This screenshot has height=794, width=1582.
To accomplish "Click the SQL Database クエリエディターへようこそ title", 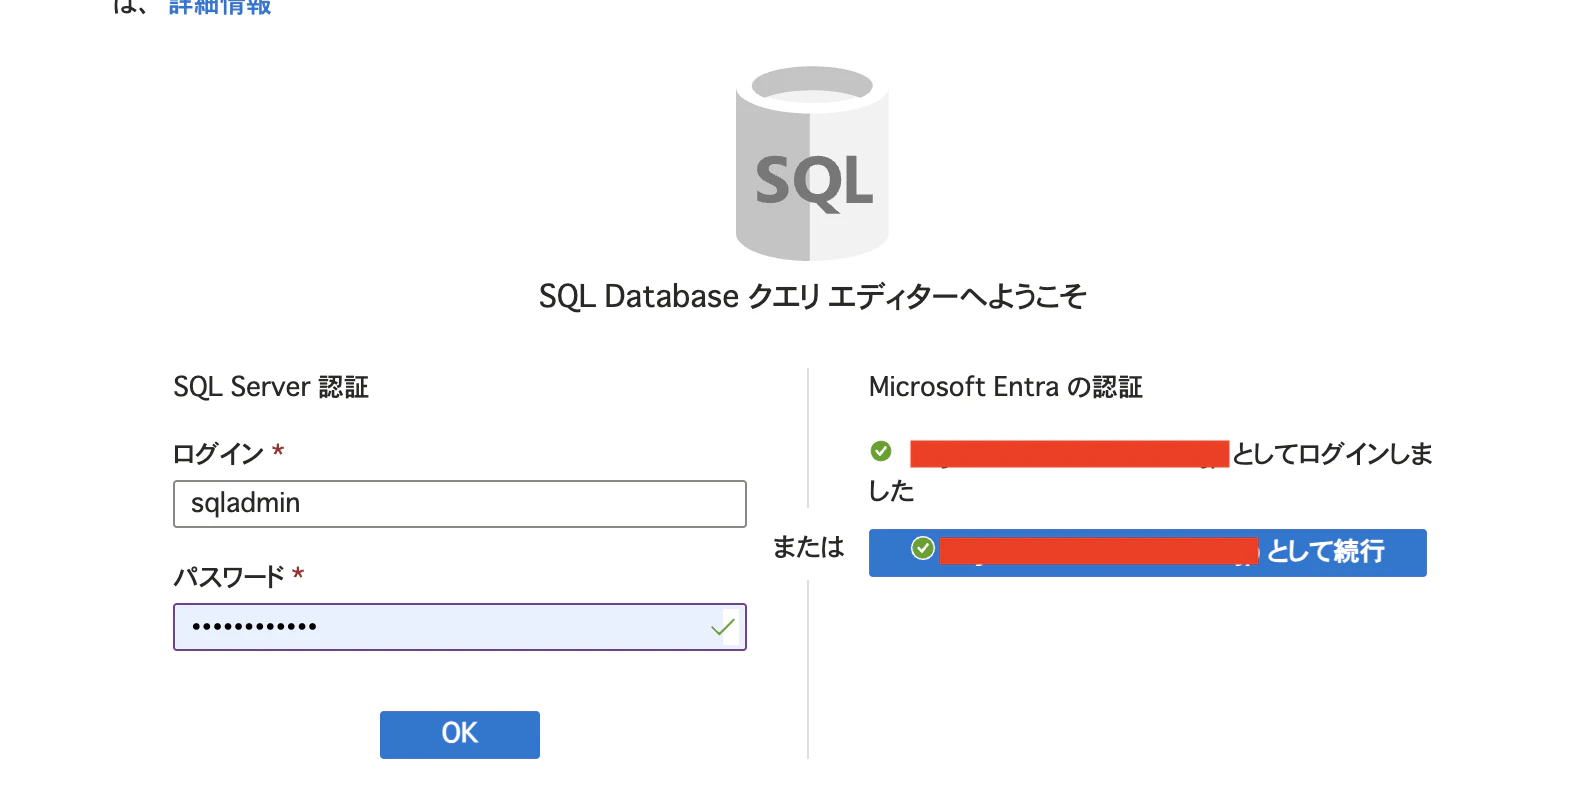I will [812, 296].
